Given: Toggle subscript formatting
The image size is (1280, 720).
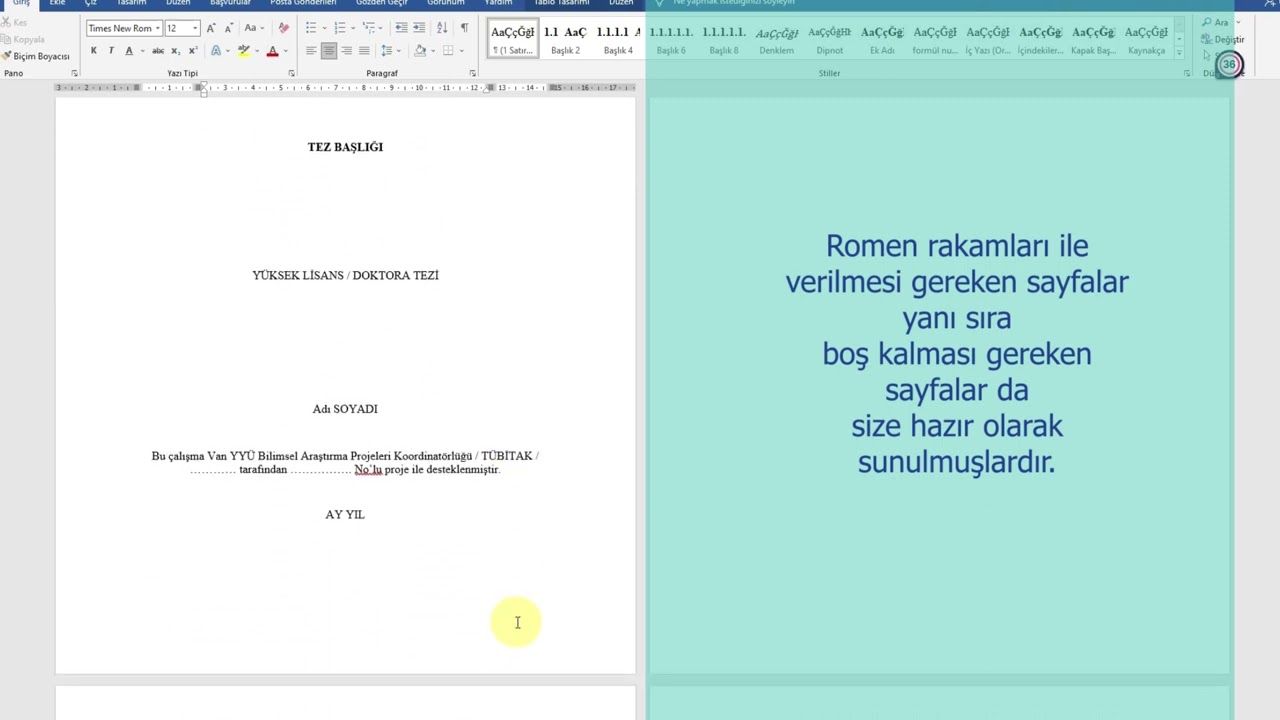Looking at the screenshot, I should [175, 51].
